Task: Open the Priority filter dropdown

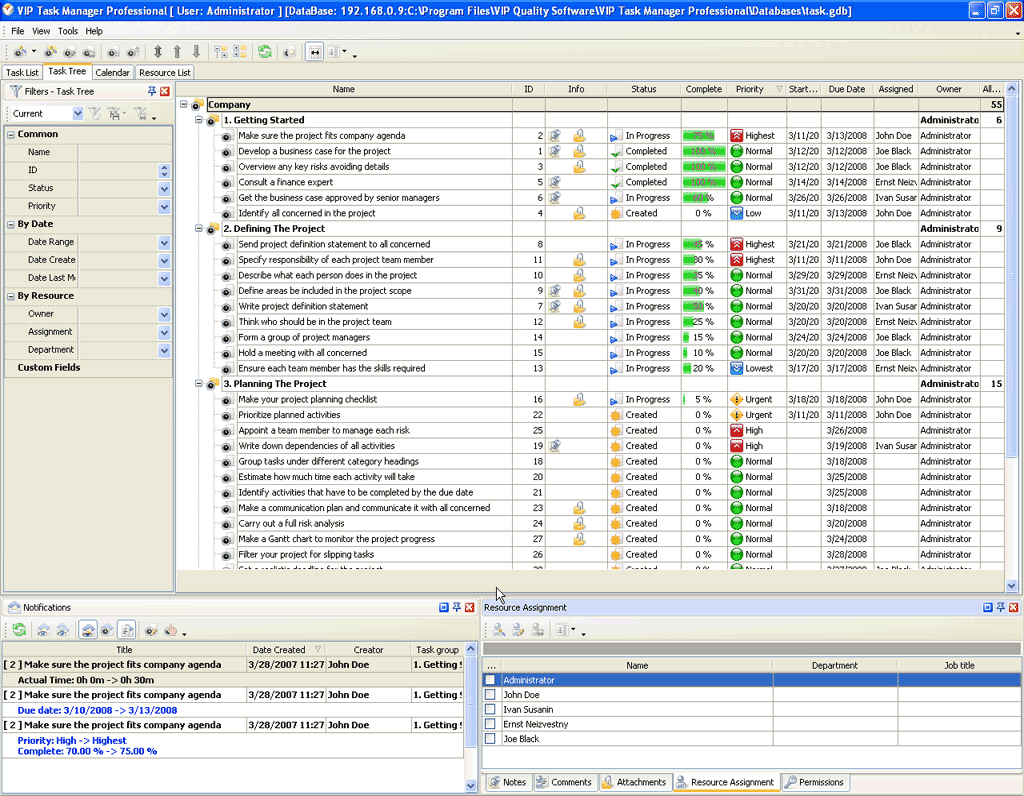Action: [x=164, y=207]
